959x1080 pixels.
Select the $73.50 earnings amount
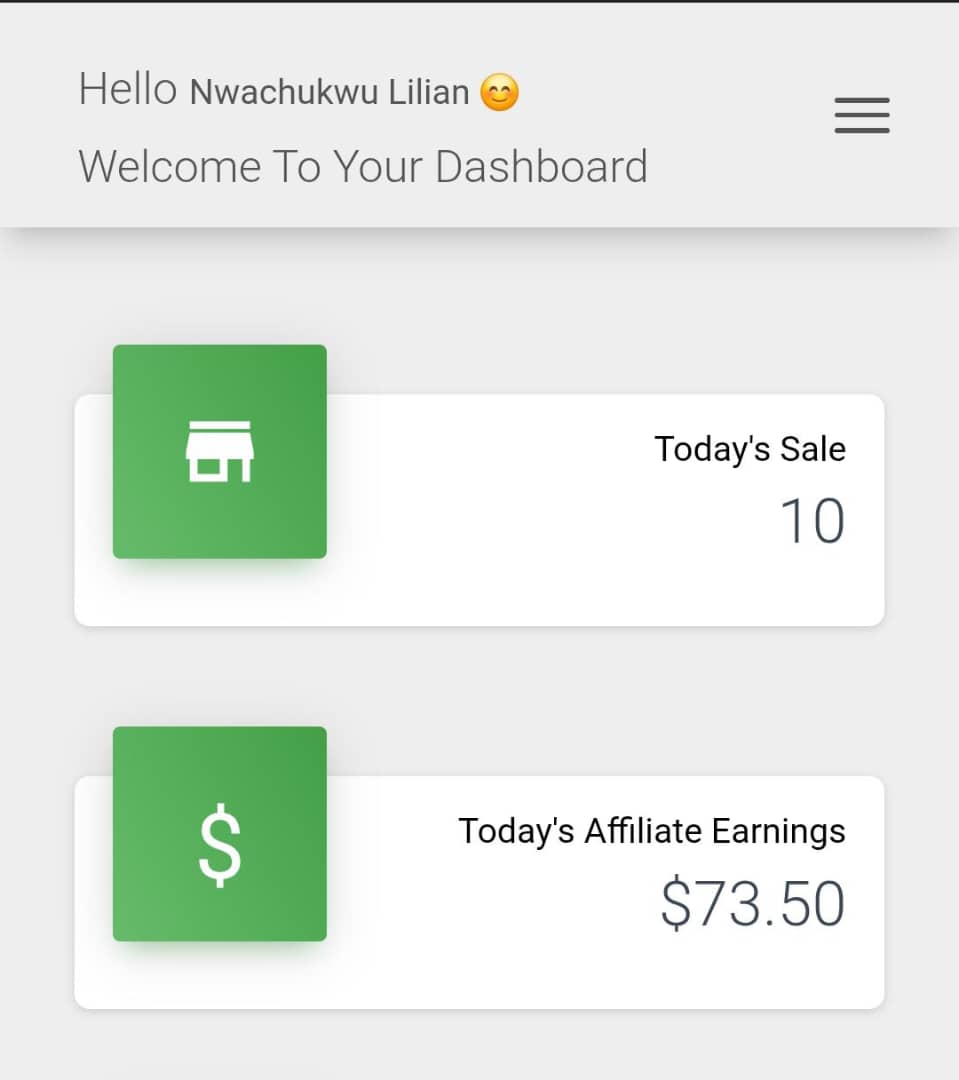tap(752, 903)
